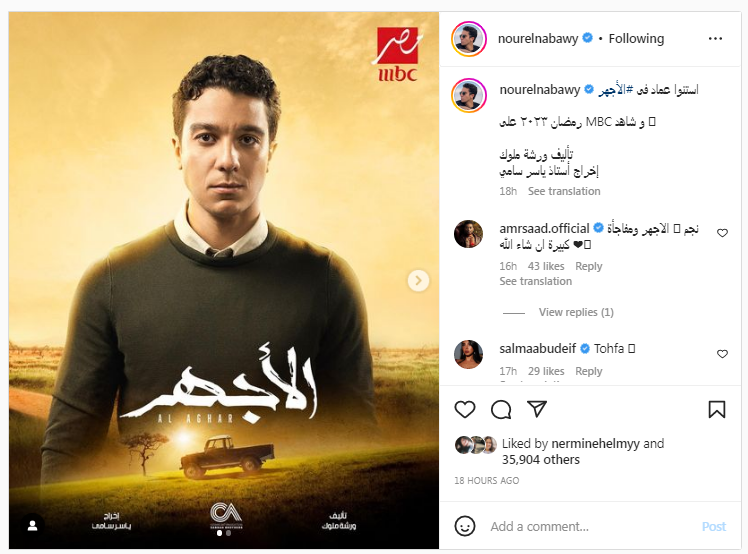The height and width of the screenshot is (554, 748).
Task: Go to next photo with arrow
Action: tap(418, 281)
